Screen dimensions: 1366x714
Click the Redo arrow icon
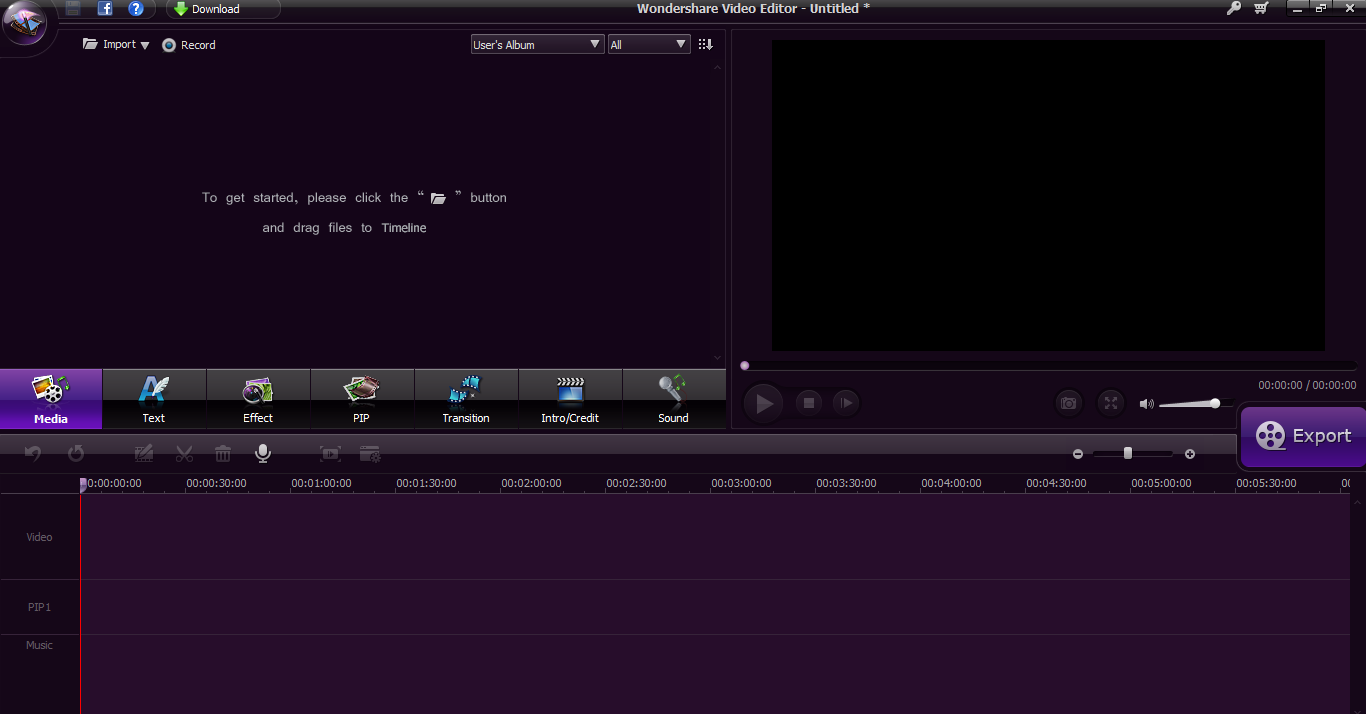(x=76, y=454)
